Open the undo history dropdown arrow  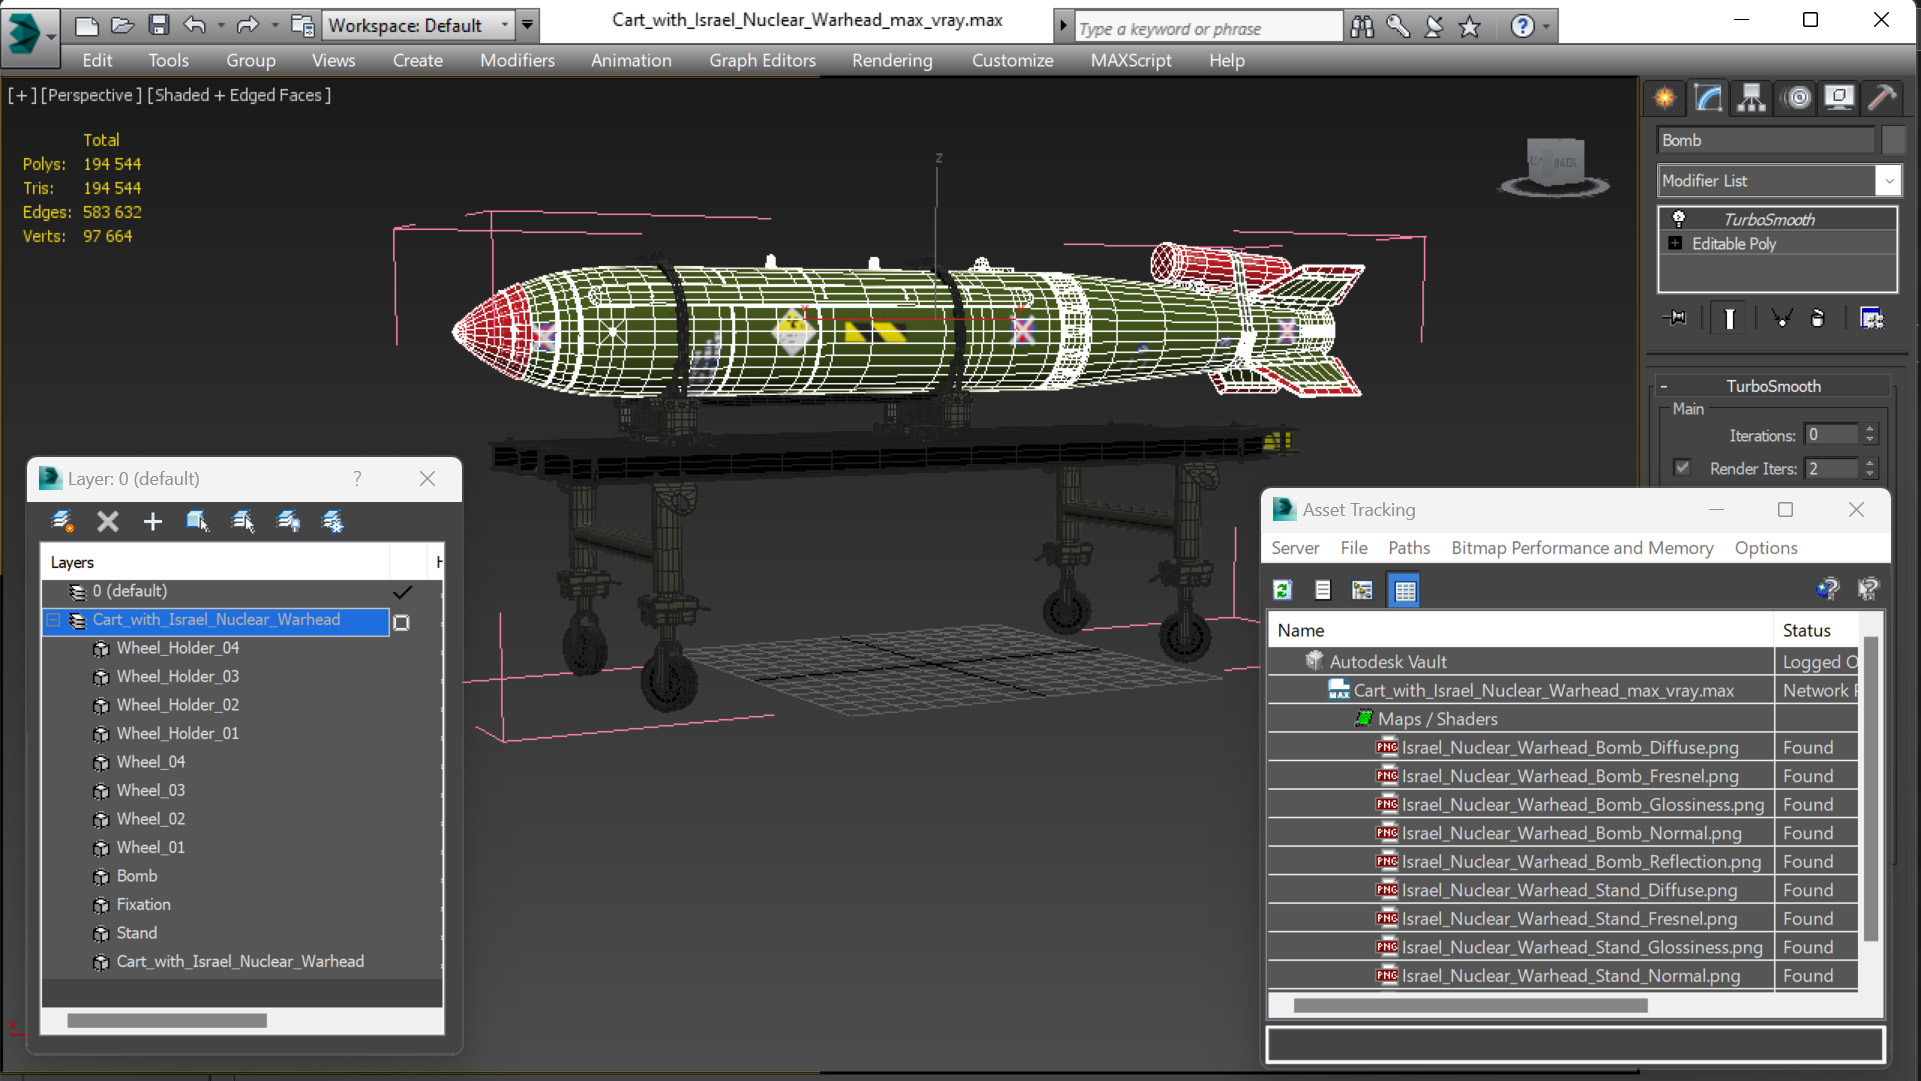[x=220, y=25]
